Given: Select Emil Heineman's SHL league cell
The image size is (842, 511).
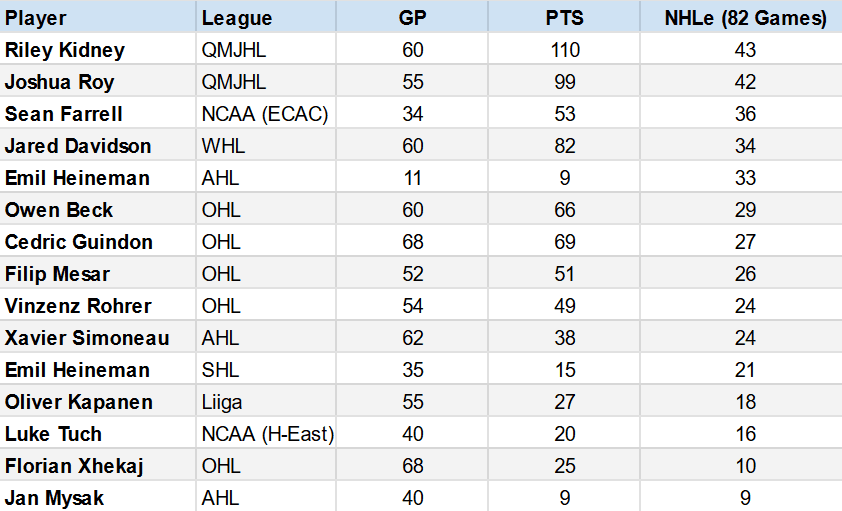Looking at the screenshot, I should pos(266,369).
